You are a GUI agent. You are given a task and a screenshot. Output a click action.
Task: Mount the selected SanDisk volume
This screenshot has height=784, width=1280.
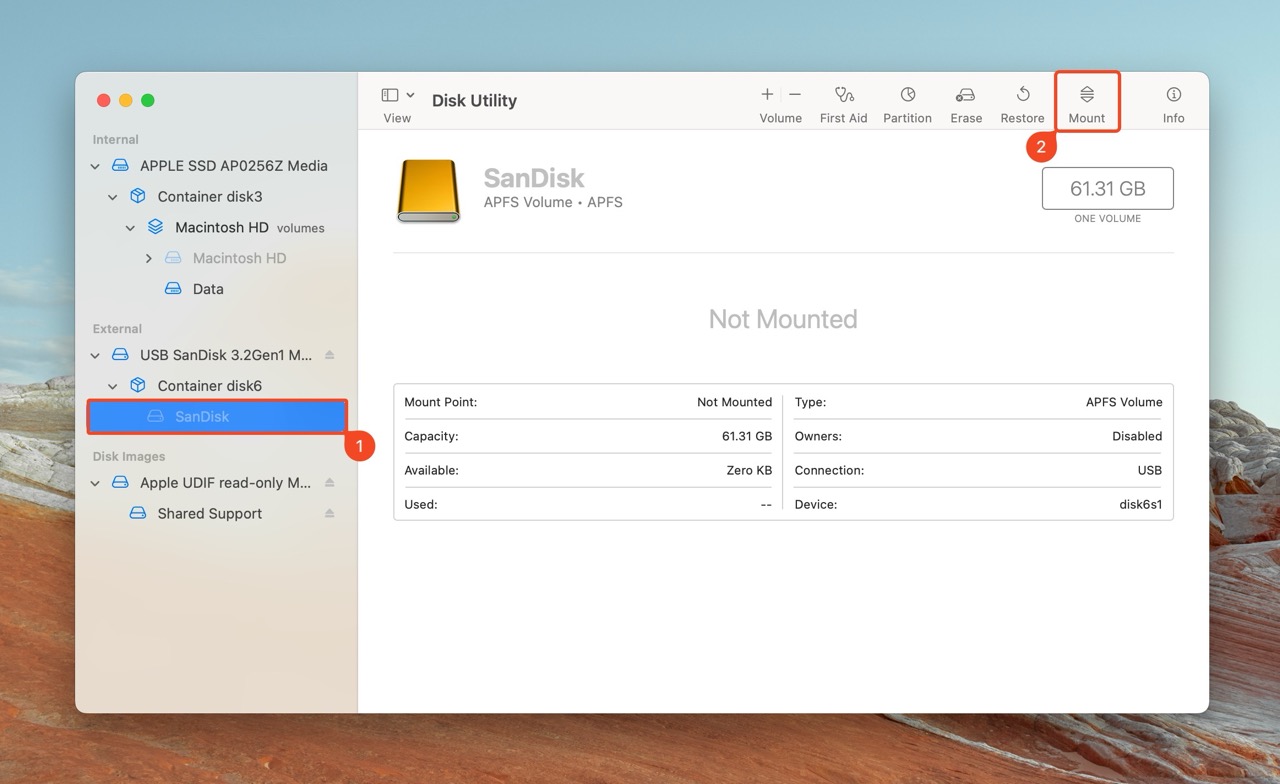click(x=1086, y=95)
